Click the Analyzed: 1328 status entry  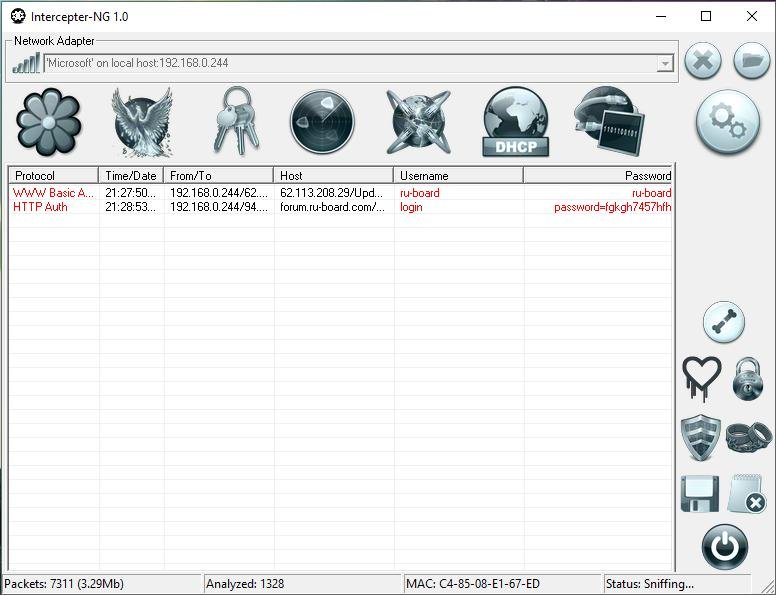(303, 584)
